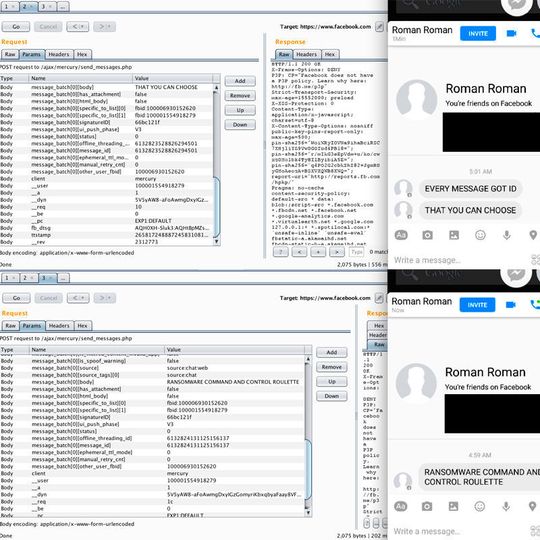Click sender avatar next to EVERY MESSAGE GOT ID

pos(403,188)
